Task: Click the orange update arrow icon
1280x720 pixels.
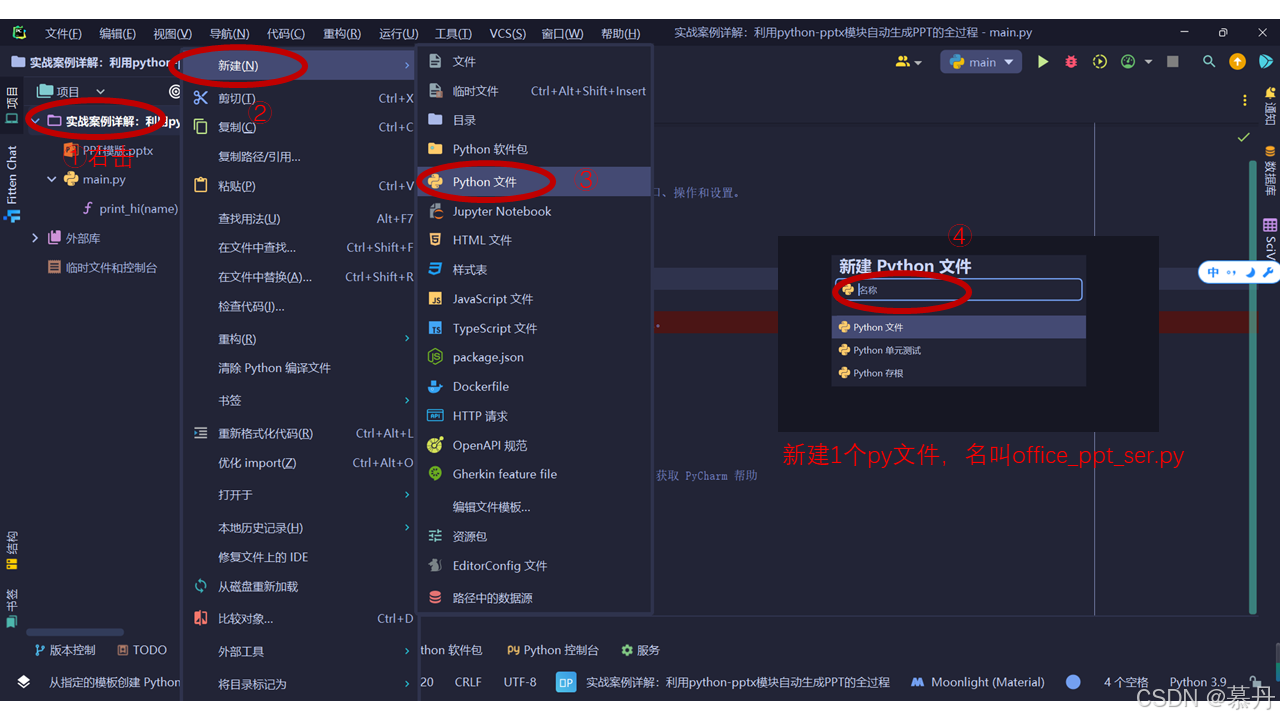Action: (x=1237, y=62)
